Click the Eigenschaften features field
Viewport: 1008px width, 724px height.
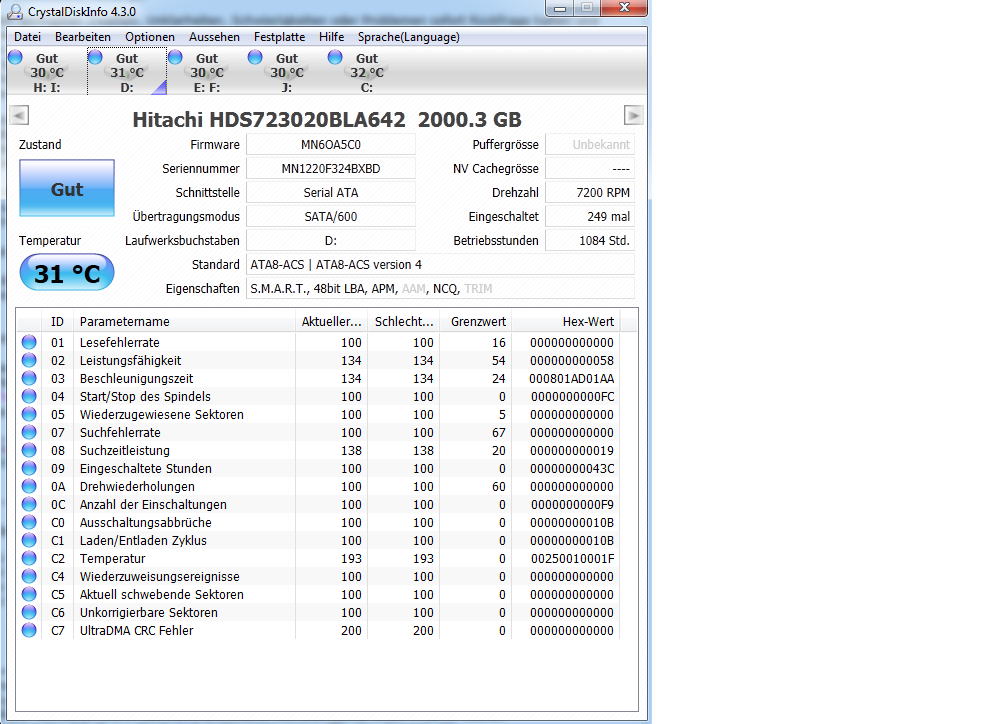pos(440,289)
